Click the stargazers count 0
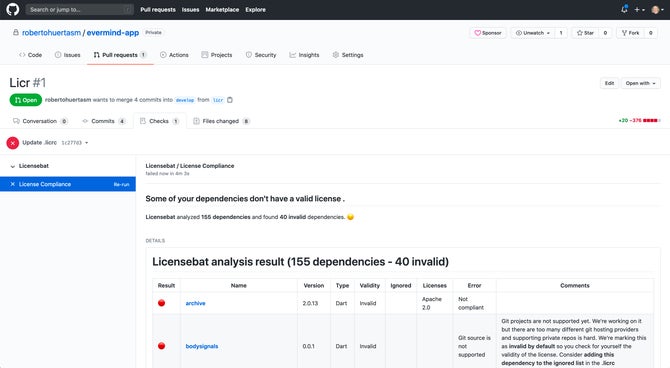The width and height of the screenshot is (670, 368). (605, 33)
